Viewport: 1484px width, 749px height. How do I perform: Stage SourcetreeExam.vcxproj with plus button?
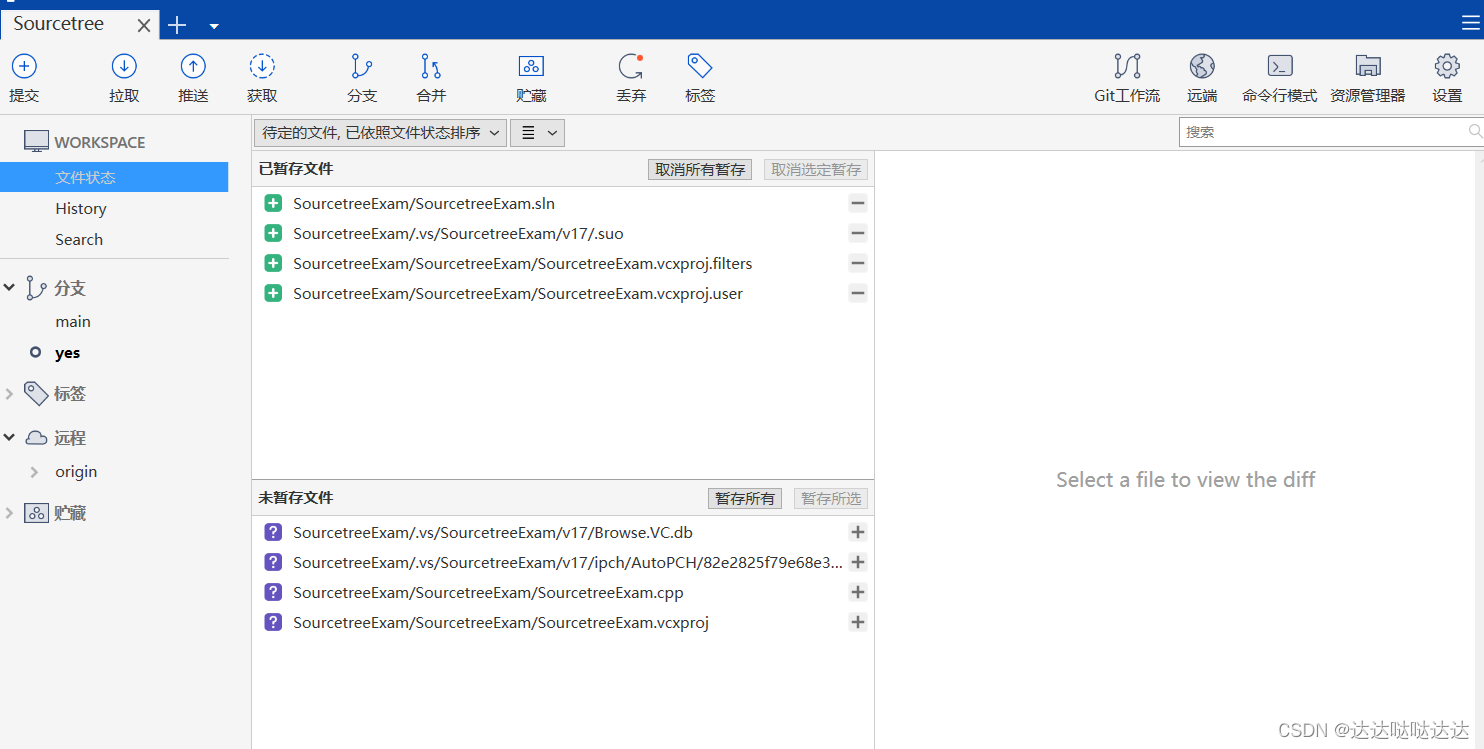pos(857,622)
